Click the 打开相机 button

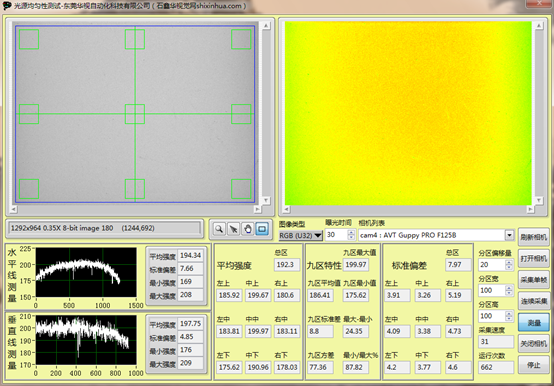534,259
